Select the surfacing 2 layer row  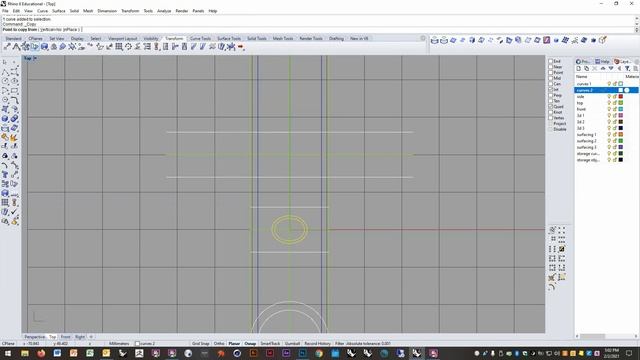tap(607, 141)
